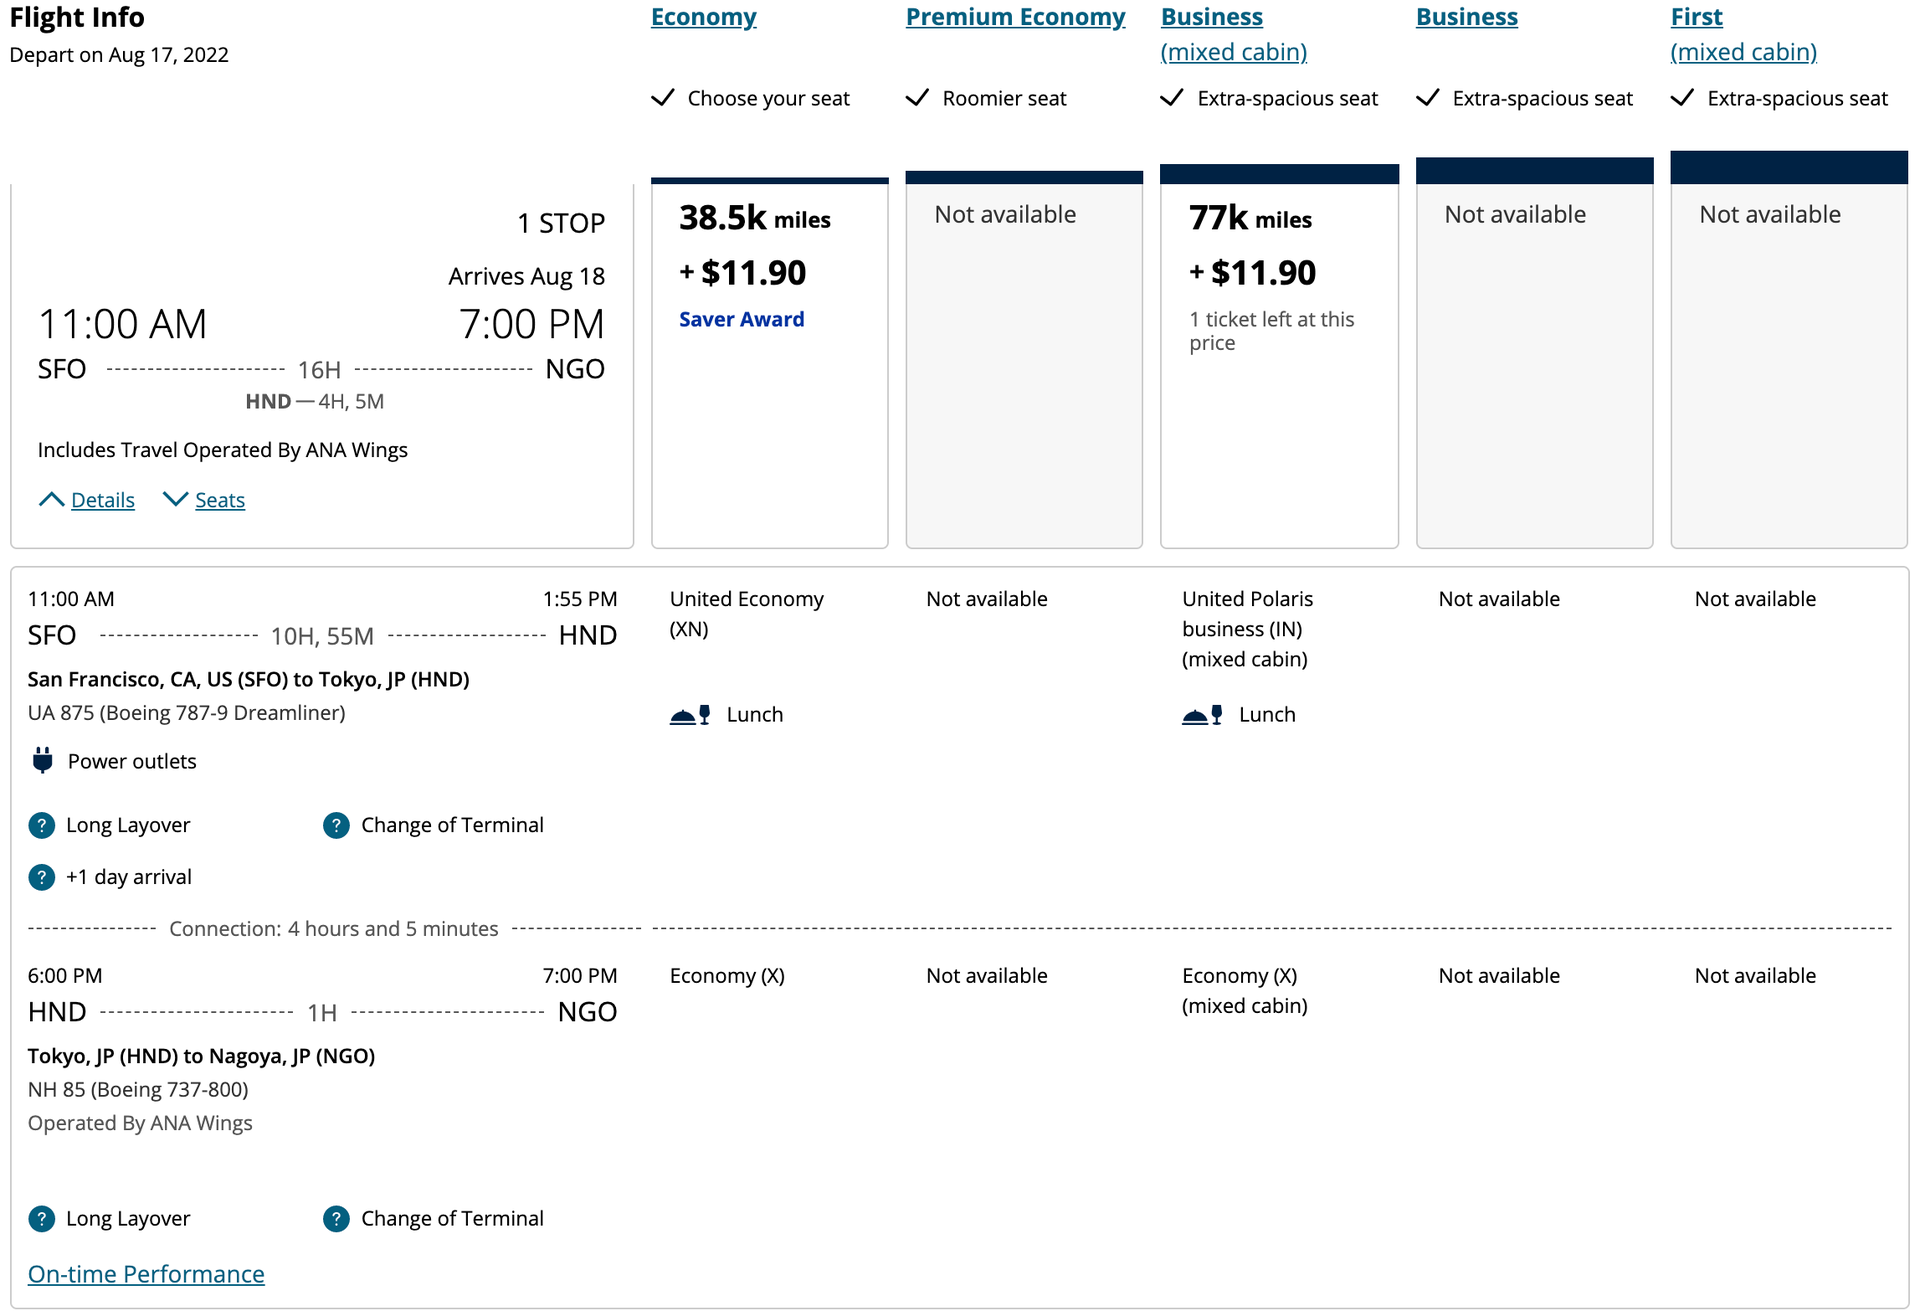Open the Premium Economy column header

(1014, 17)
